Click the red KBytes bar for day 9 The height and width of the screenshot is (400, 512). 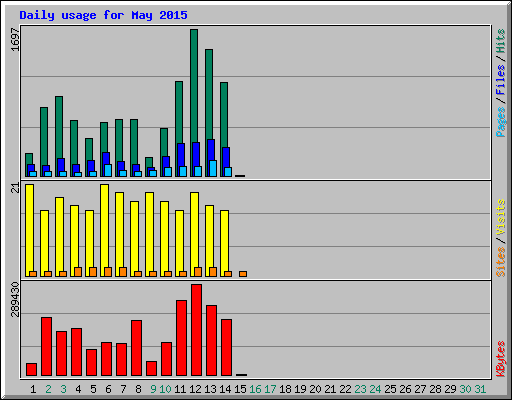(152, 369)
